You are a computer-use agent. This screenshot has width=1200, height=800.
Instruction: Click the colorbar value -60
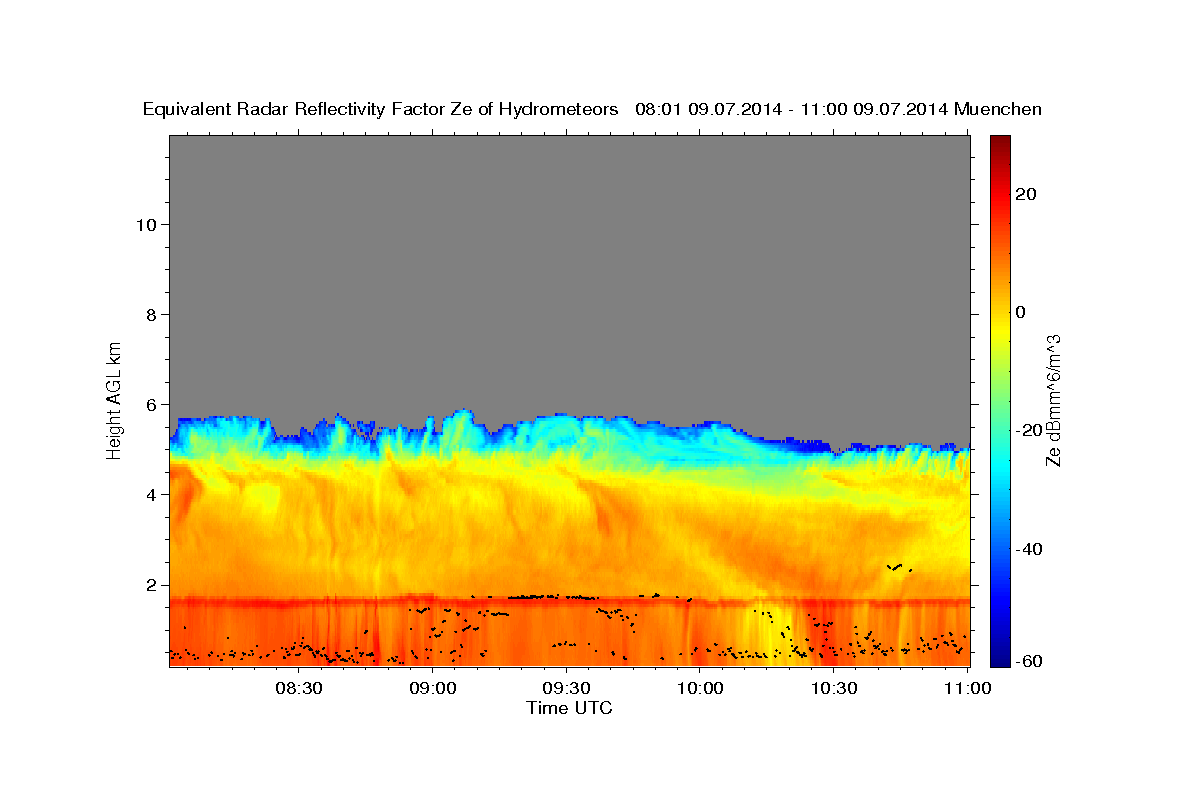click(1029, 661)
